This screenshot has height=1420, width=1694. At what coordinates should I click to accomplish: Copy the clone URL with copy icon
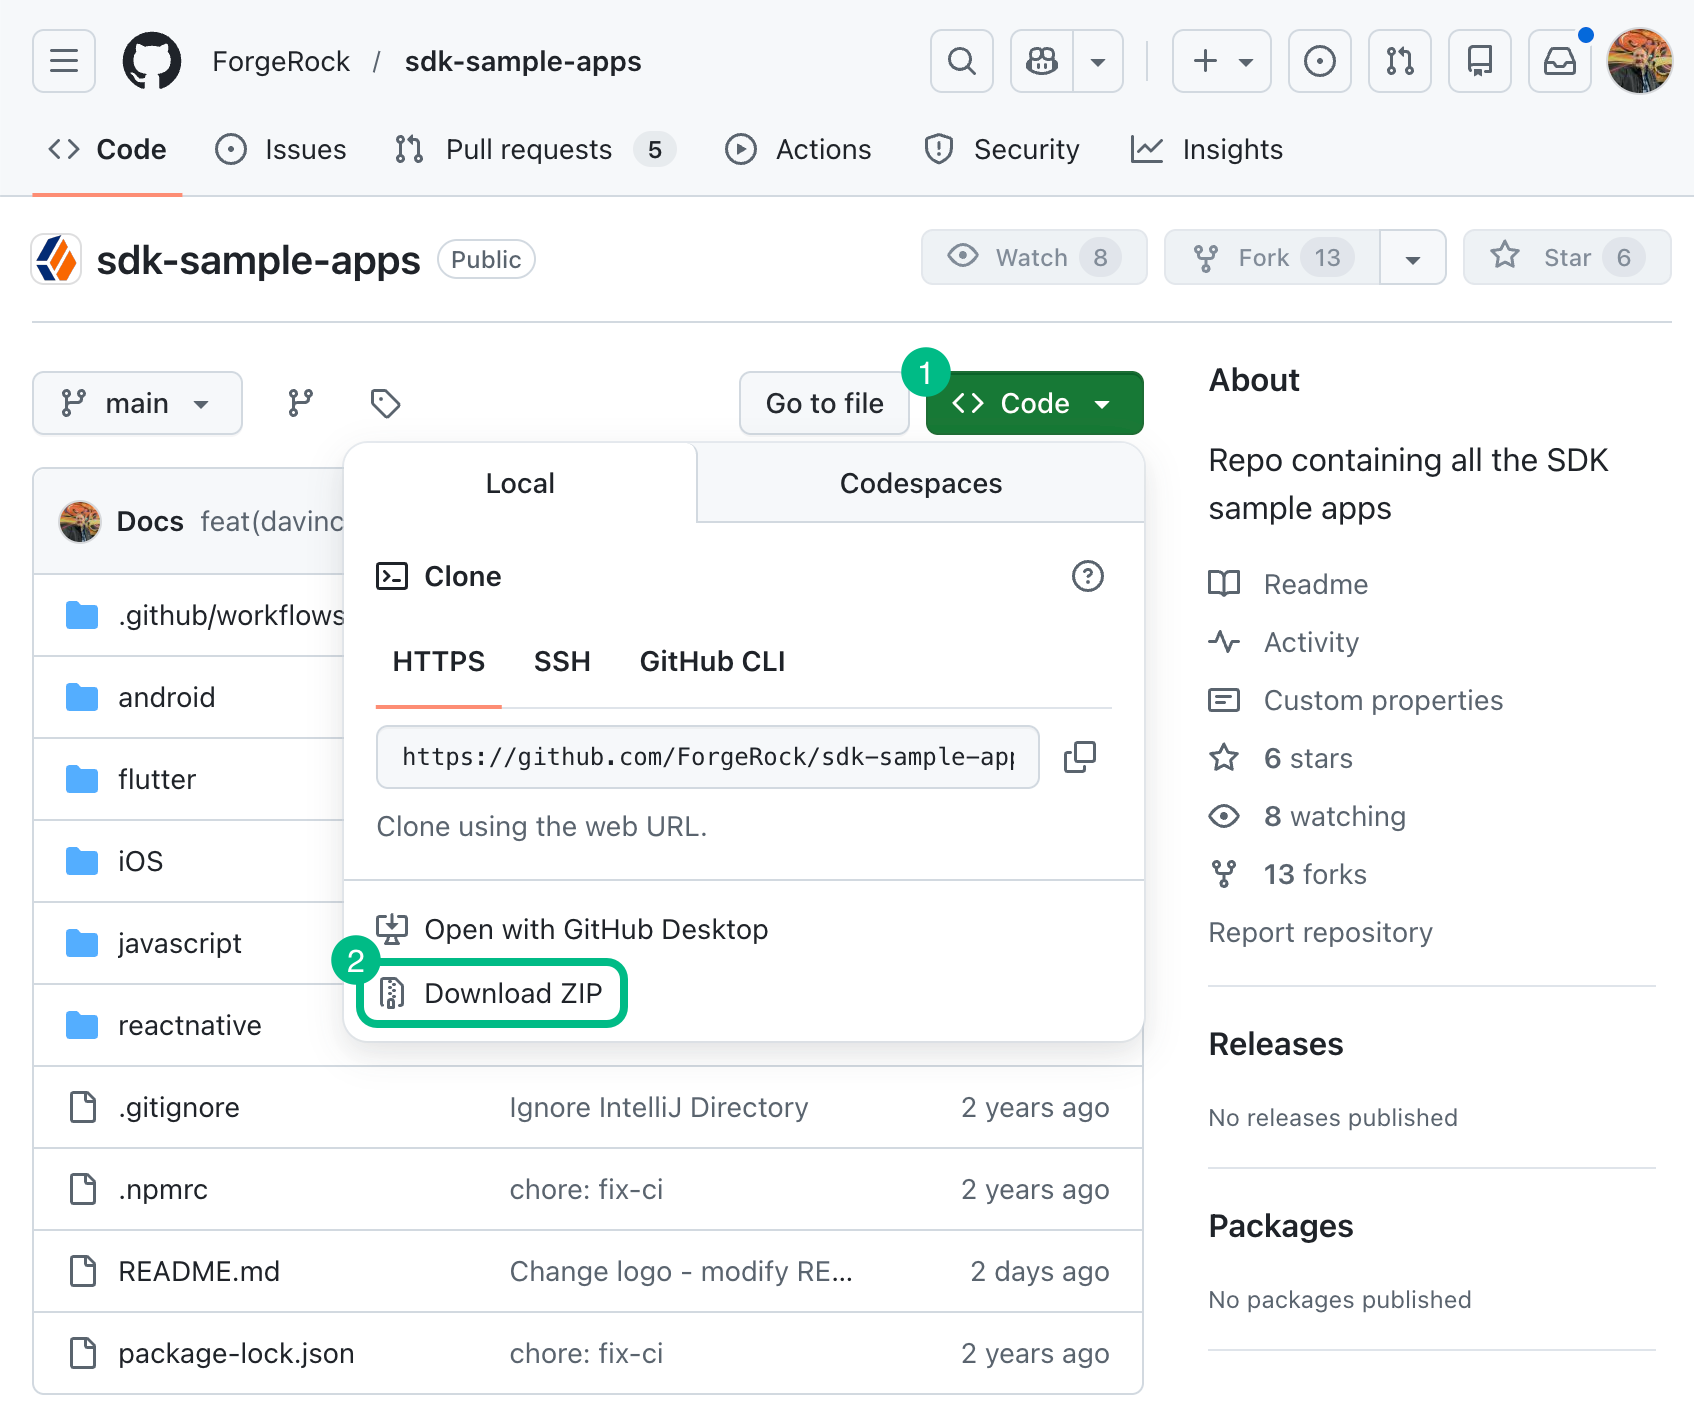[x=1080, y=757]
